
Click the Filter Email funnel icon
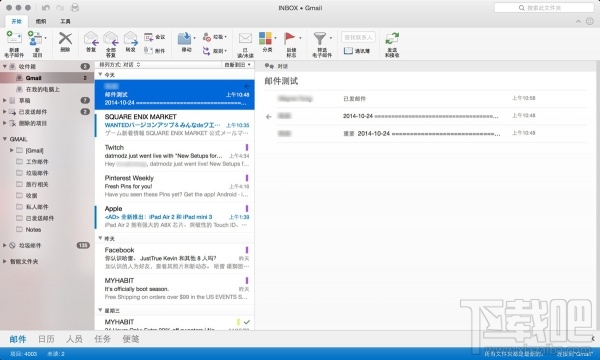320,39
